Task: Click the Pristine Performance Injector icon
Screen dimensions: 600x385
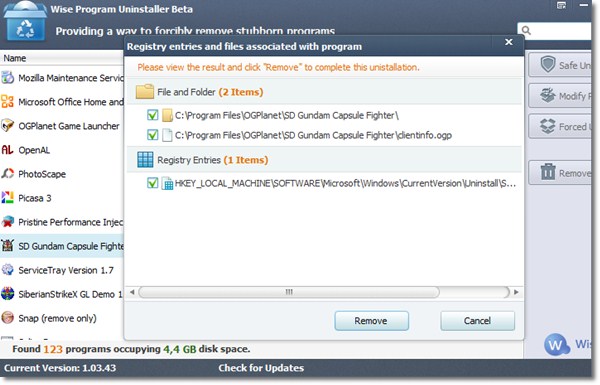Action: (x=7, y=222)
